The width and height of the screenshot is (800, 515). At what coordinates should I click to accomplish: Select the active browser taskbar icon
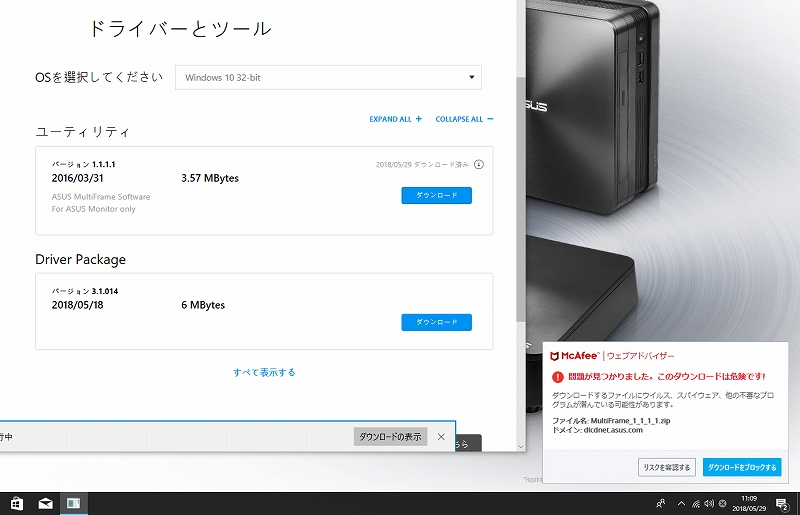[x=73, y=504]
